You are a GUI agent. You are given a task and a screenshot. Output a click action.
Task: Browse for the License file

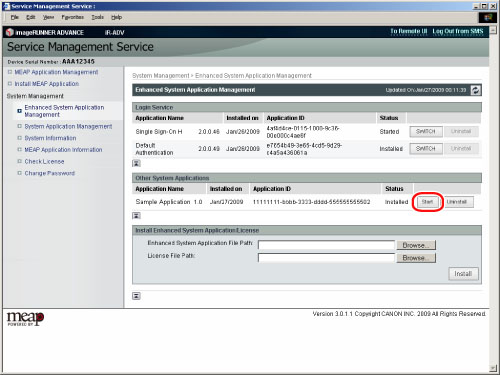click(416, 258)
